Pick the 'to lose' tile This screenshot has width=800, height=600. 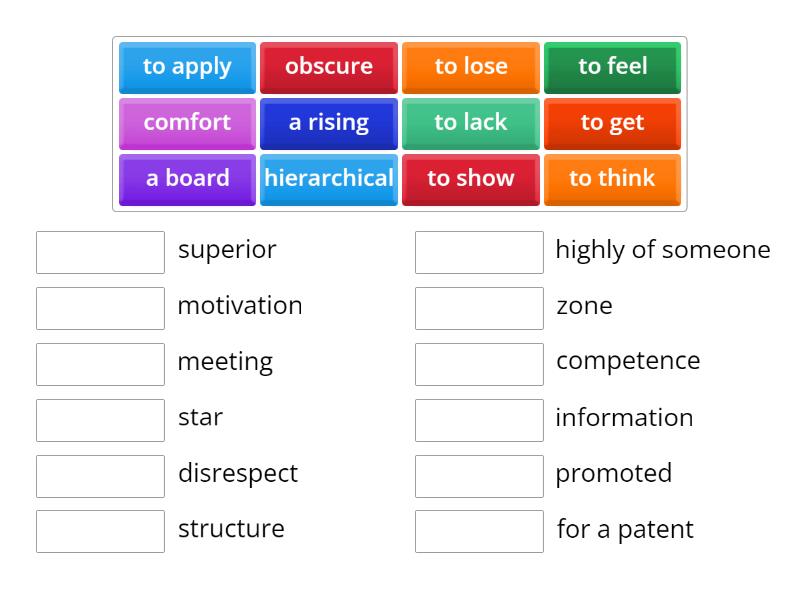click(471, 67)
